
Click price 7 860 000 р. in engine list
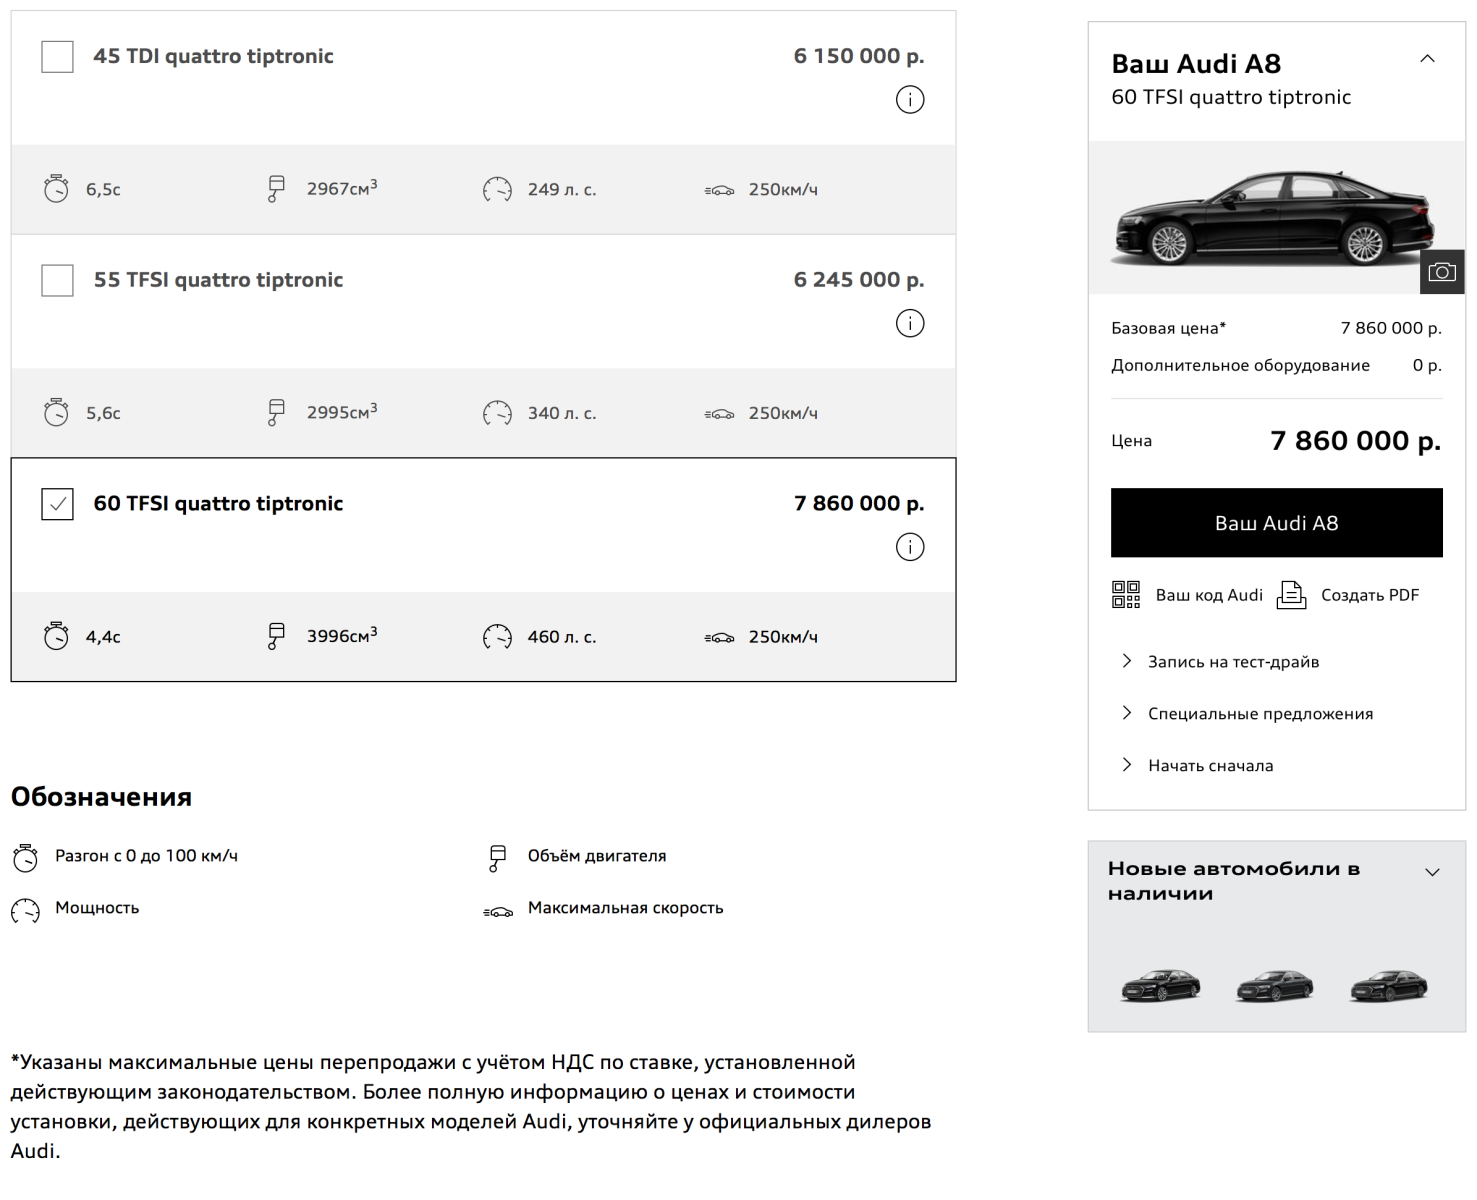(859, 504)
